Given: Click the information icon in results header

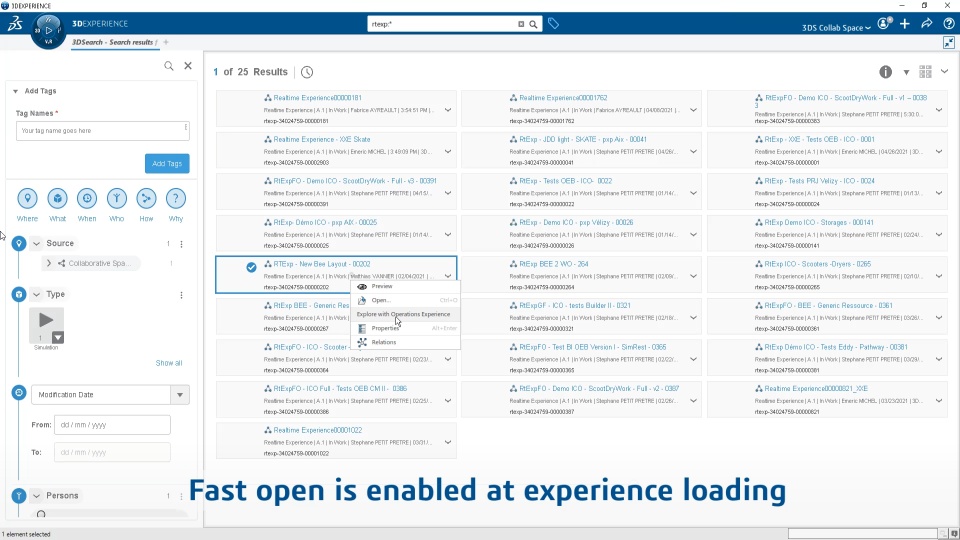Looking at the screenshot, I should click(x=885, y=72).
